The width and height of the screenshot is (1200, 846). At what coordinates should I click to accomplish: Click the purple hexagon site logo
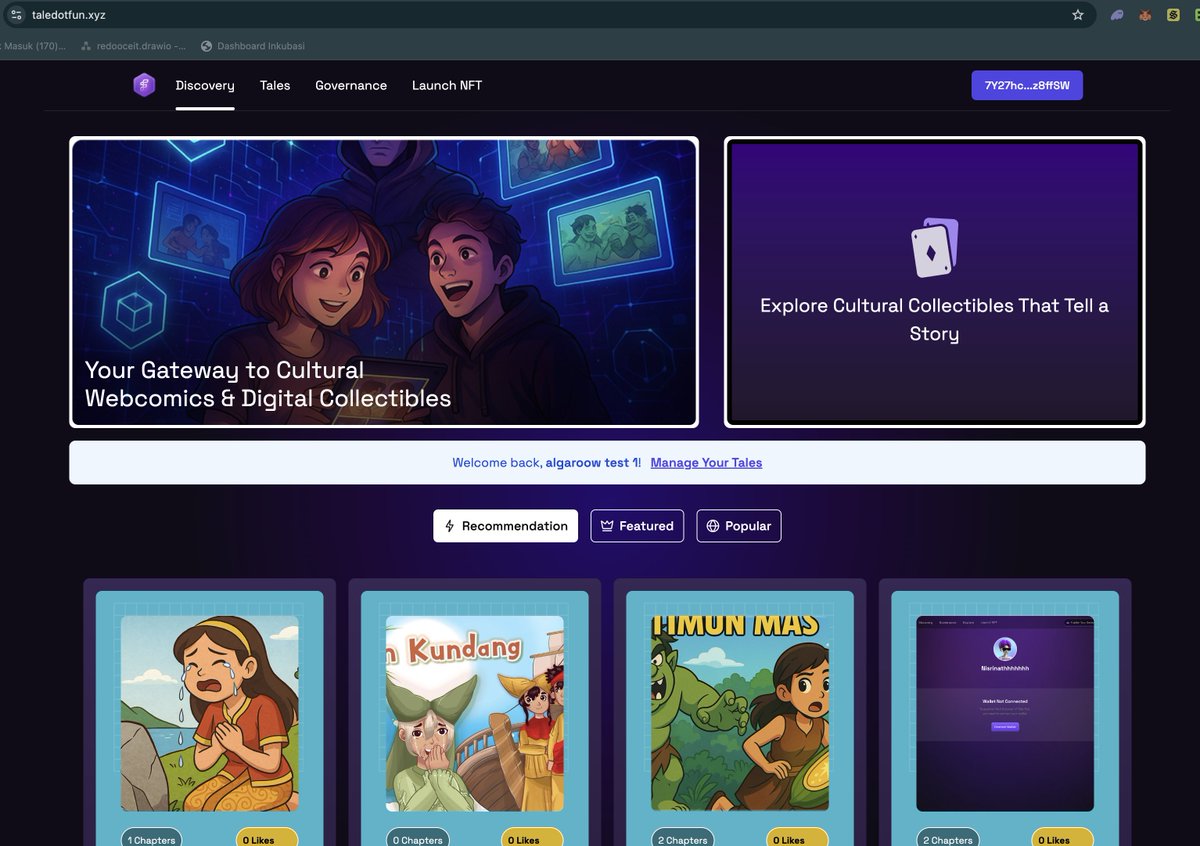point(144,85)
